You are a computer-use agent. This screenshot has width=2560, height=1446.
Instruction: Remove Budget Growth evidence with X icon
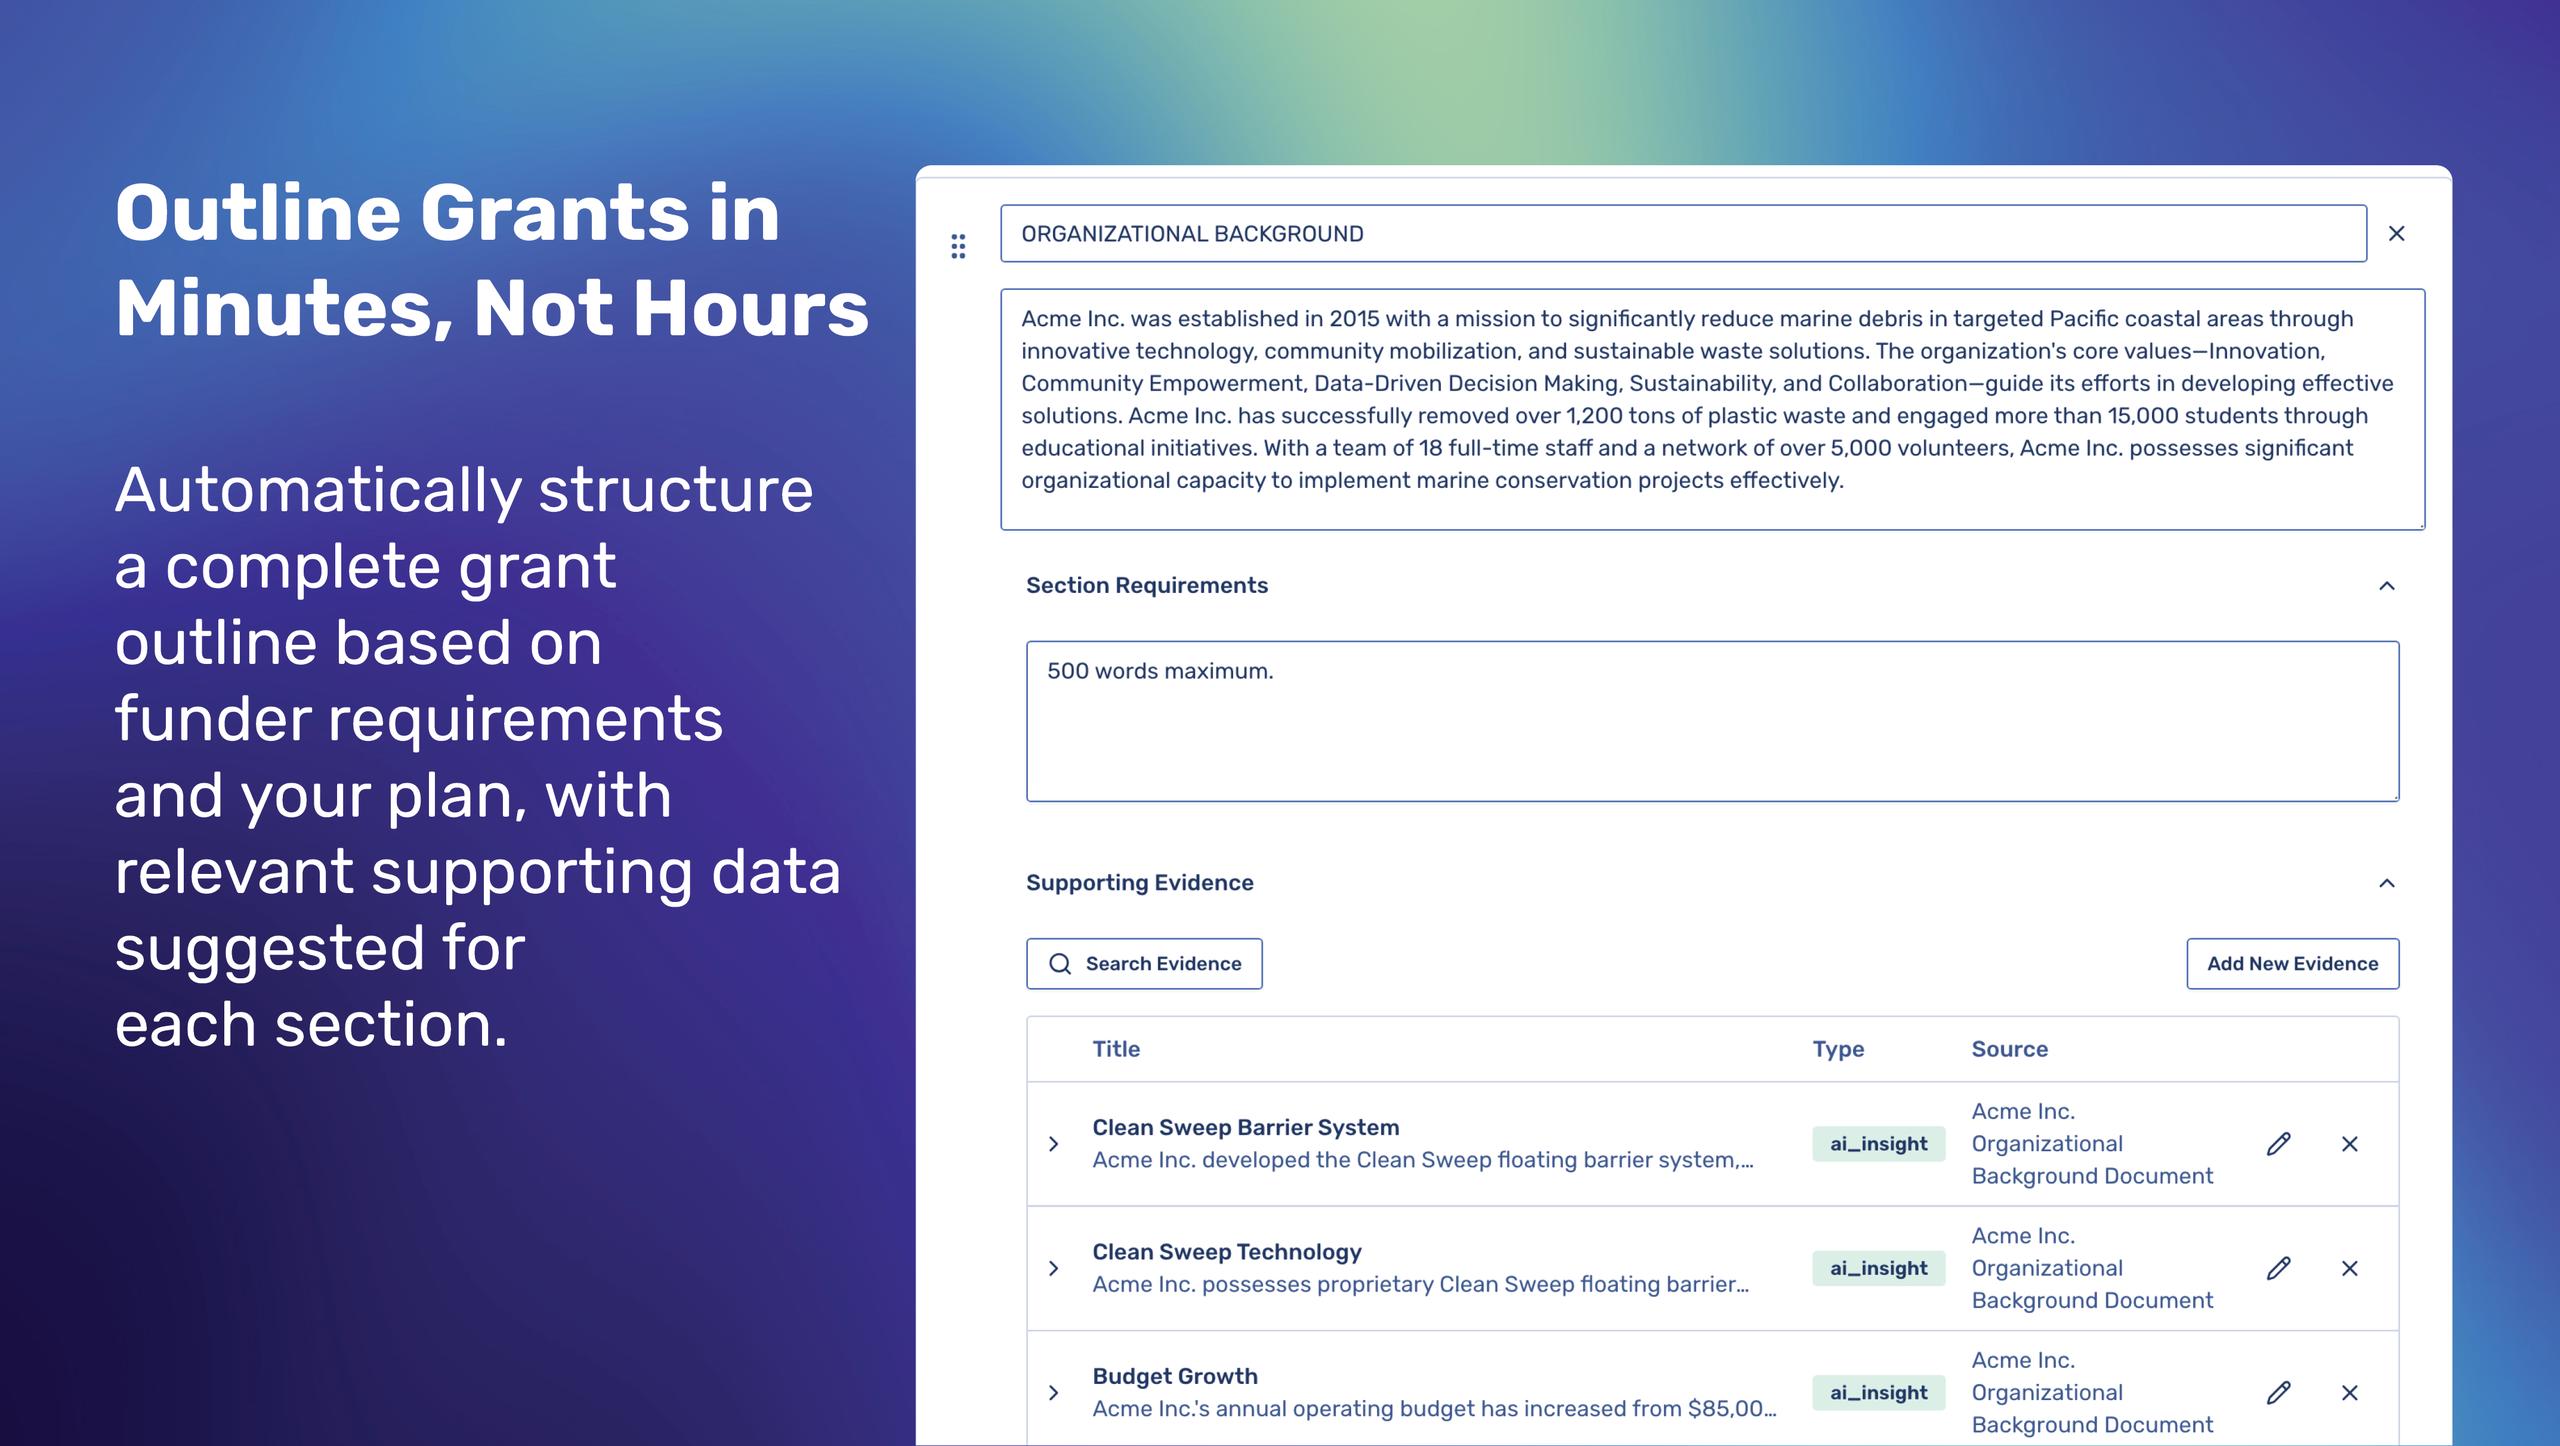2349,1392
